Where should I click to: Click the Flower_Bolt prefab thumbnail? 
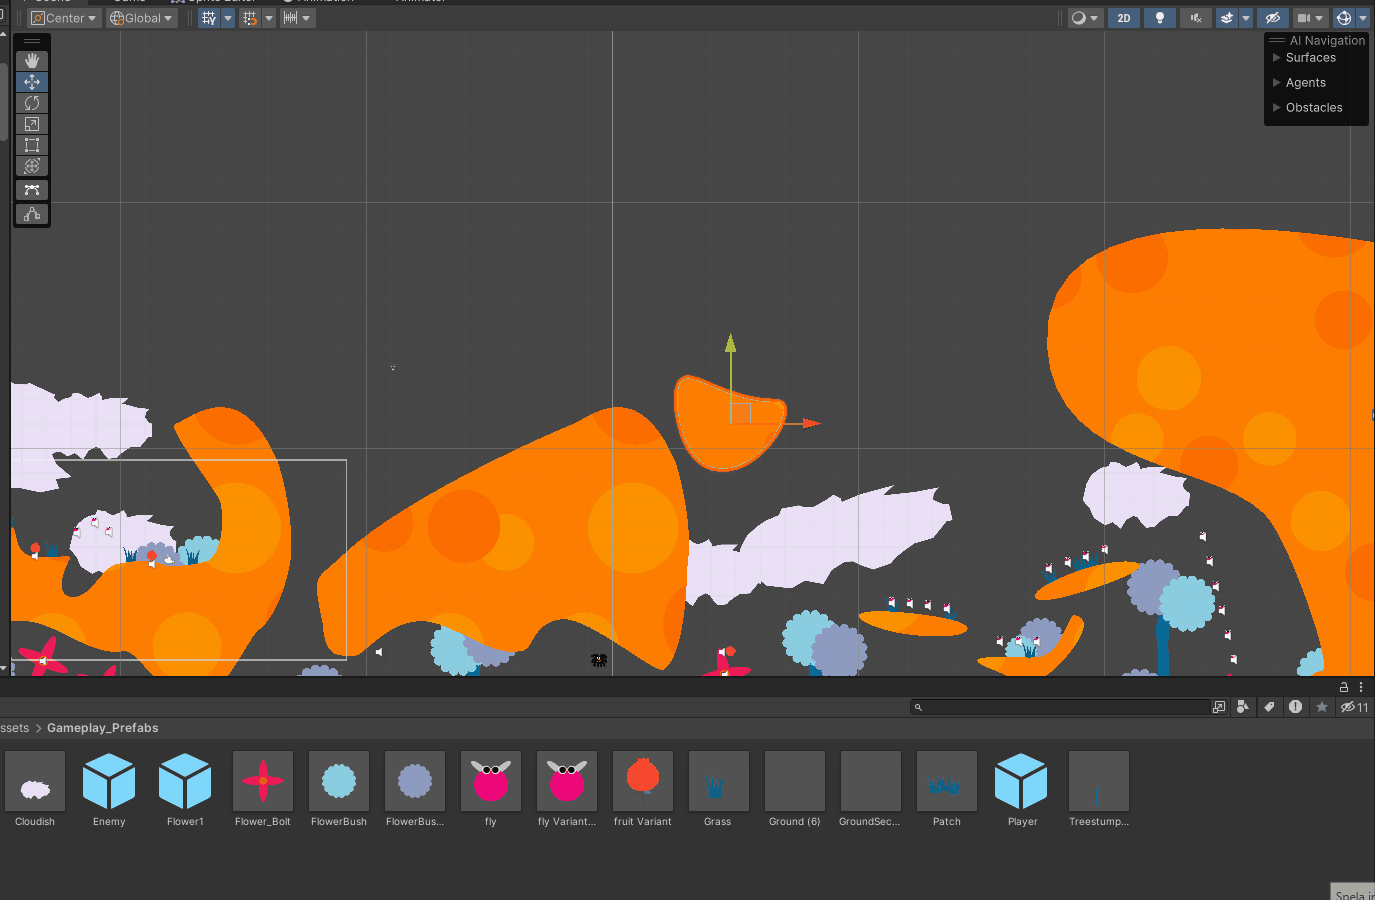point(262,781)
